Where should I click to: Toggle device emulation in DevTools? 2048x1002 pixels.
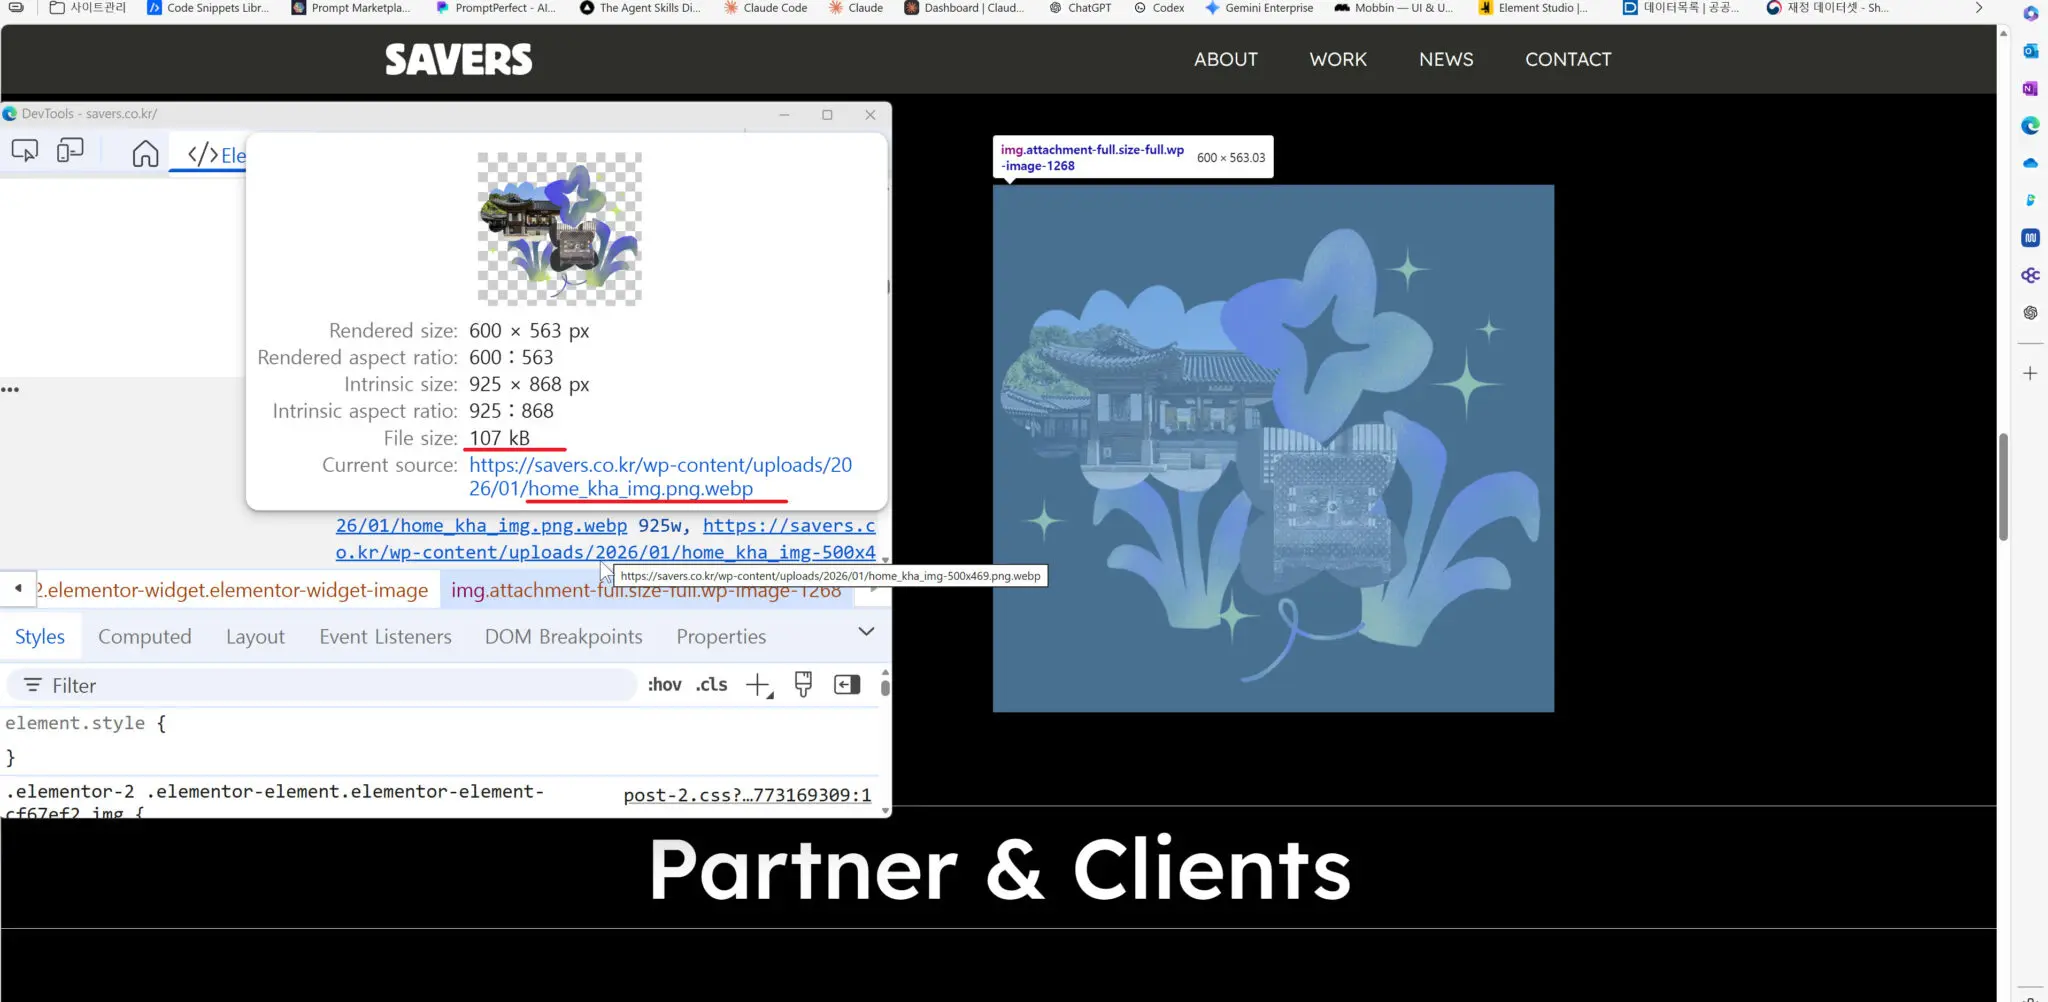click(70, 151)
